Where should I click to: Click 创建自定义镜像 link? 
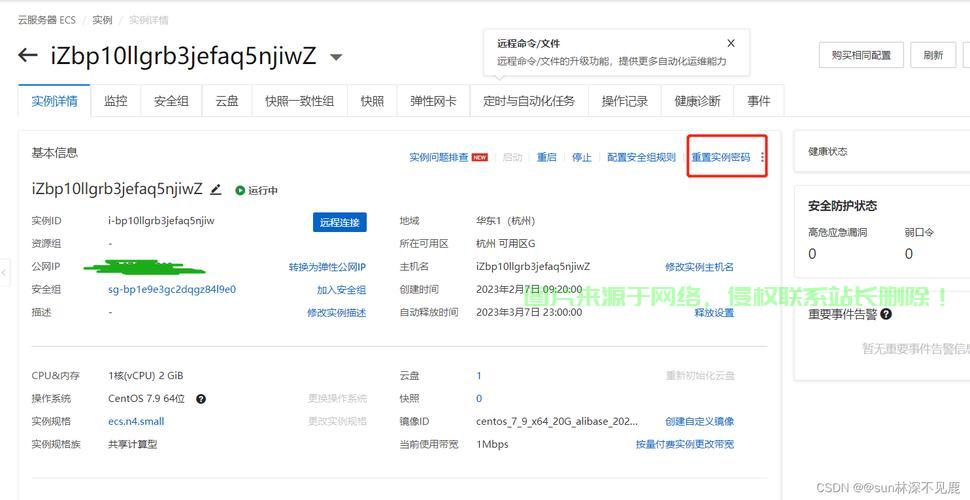[x=700, y=421]
